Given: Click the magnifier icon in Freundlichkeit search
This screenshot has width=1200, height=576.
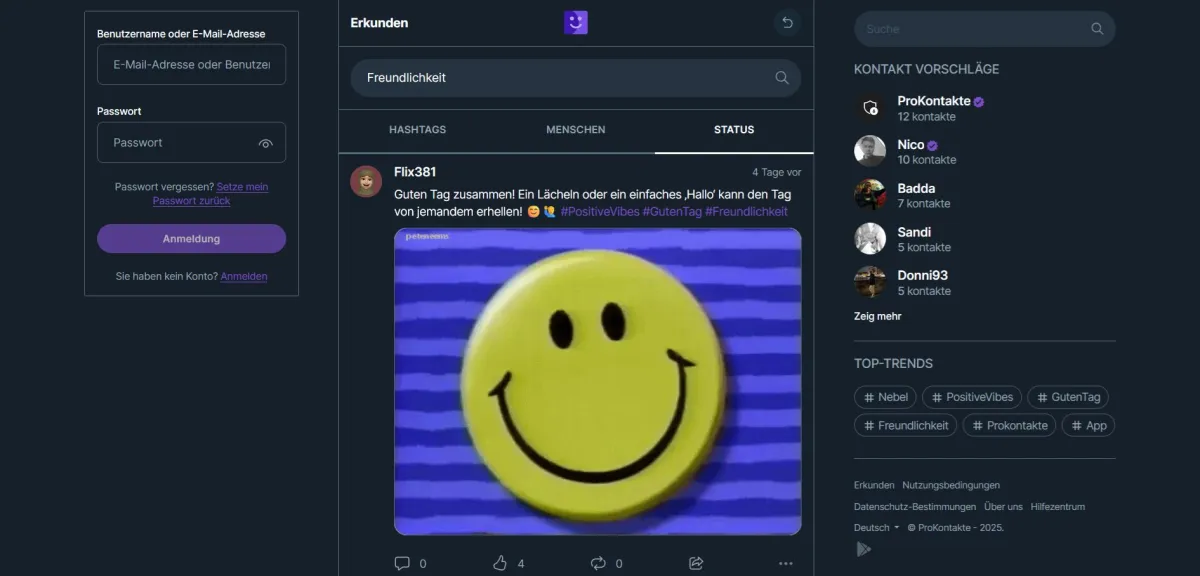Looking at the screenshot, I should (782, 78).
